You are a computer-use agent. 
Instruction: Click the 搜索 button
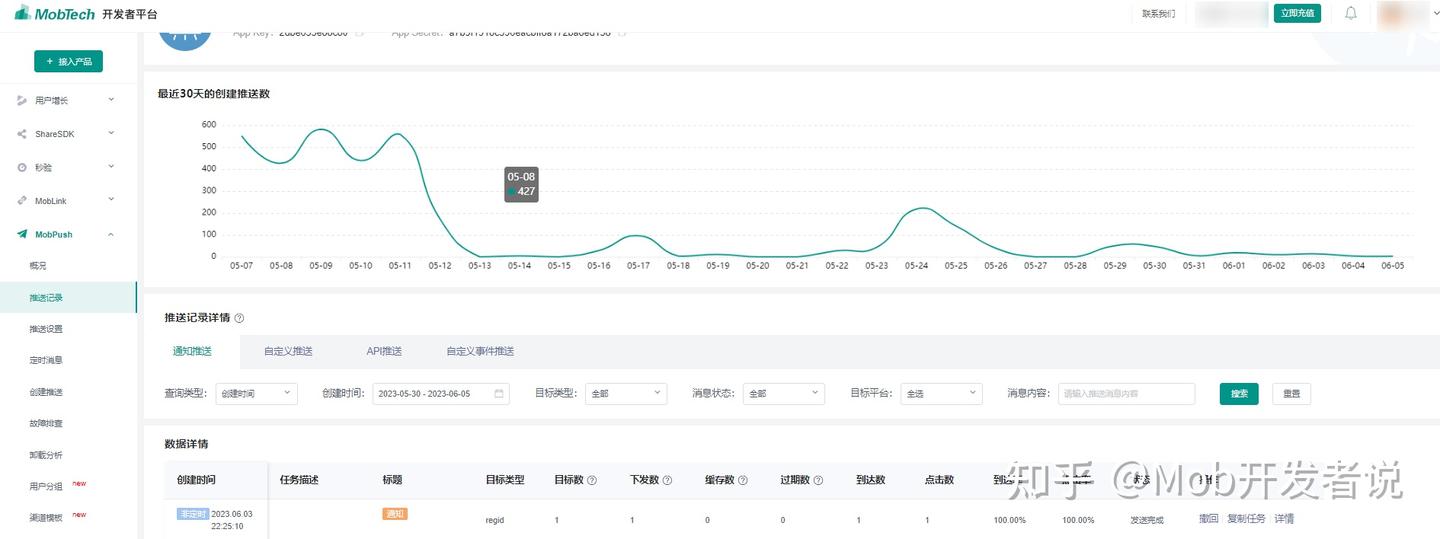1239,394
